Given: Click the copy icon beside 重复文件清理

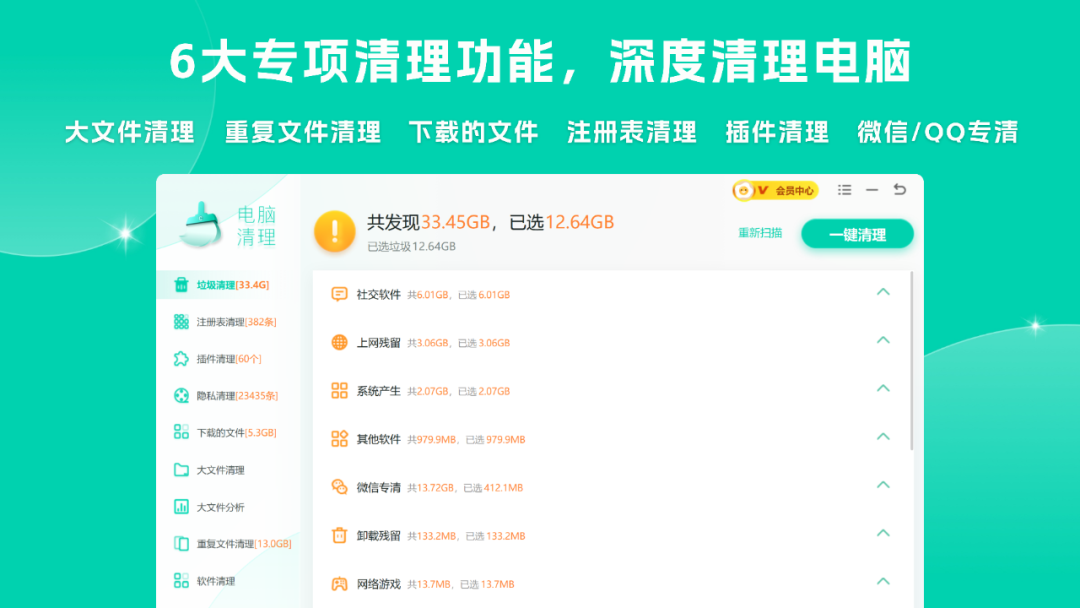Looking at the screenshot, I should tap(181, 543).
